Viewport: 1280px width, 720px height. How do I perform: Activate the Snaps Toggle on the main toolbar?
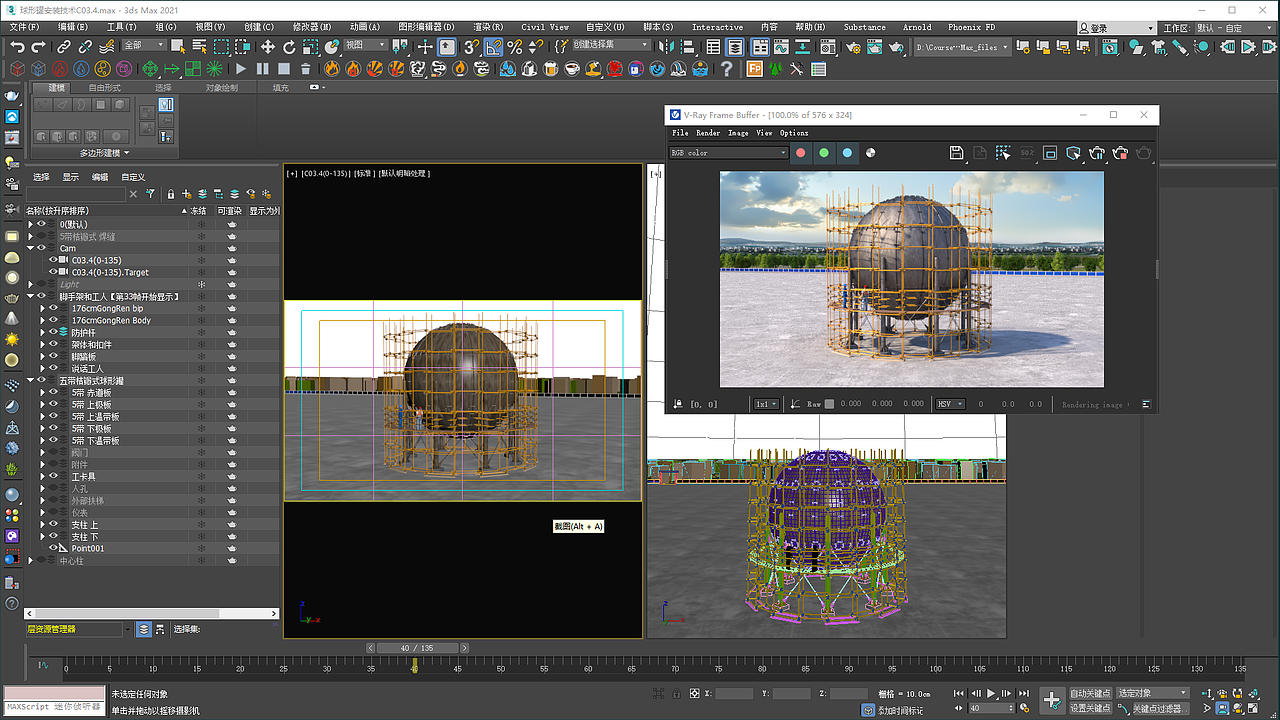tap(470, 46)
